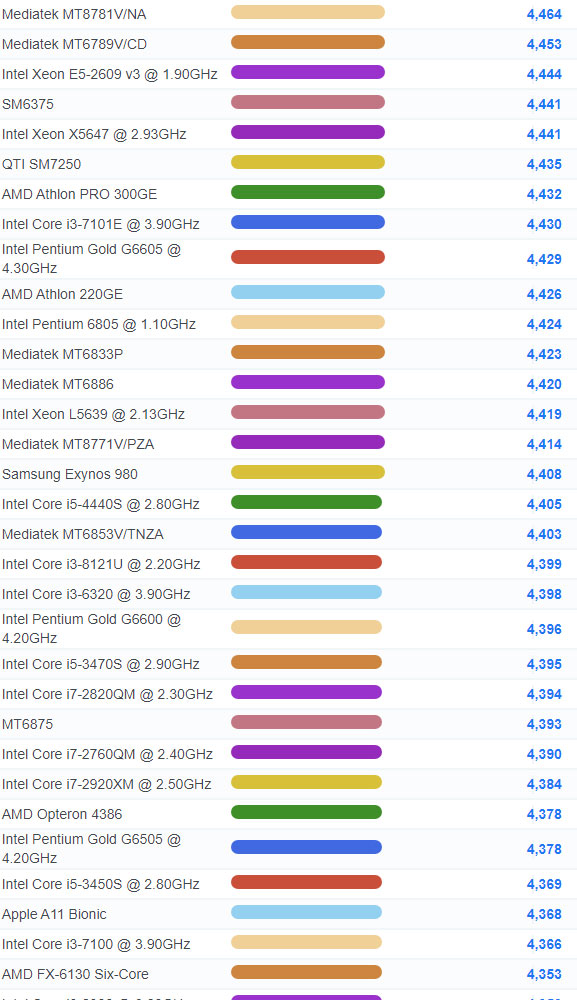Click the 4,399 score for Core i3-8121U

click(x=544, y=564)
